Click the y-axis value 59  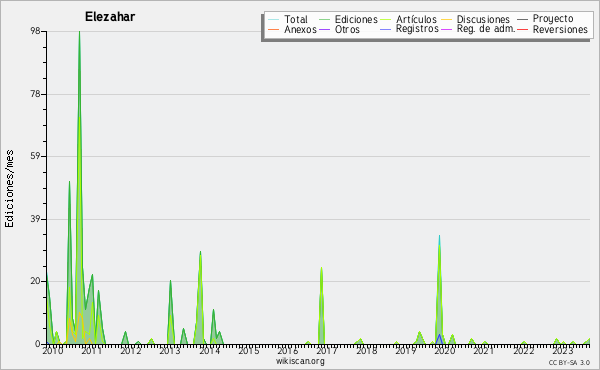click(35, 156)
